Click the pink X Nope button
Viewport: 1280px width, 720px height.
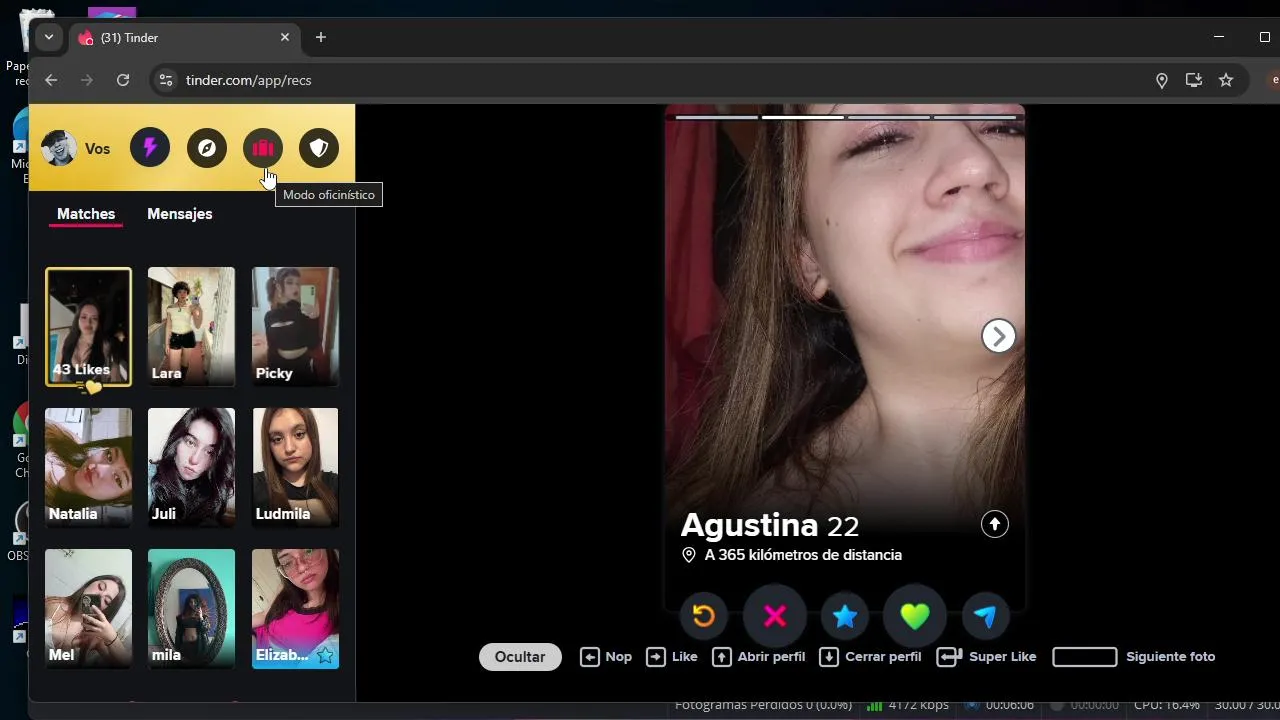775,616
